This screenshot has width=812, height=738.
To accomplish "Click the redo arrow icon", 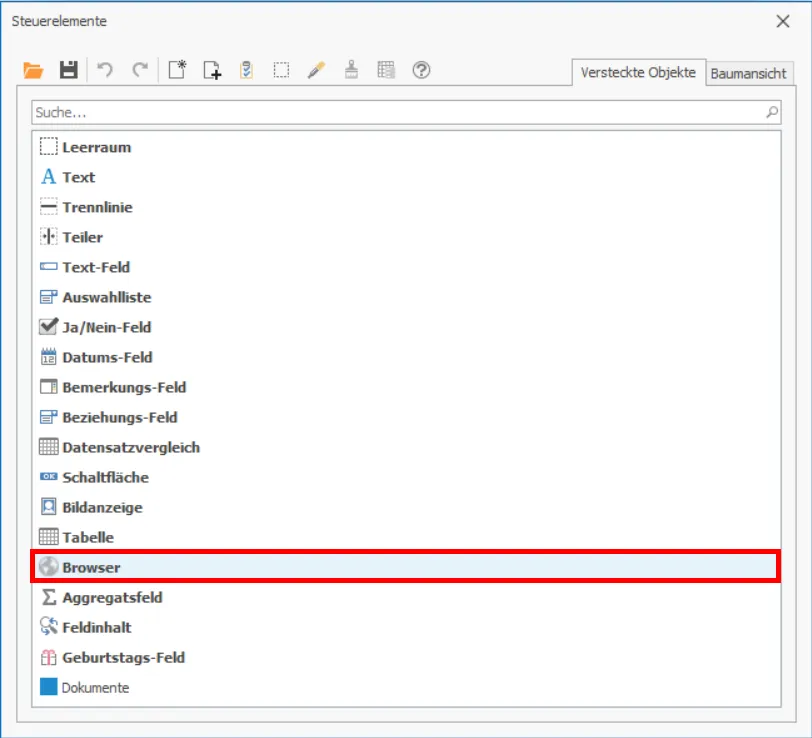I will point(140,70).
